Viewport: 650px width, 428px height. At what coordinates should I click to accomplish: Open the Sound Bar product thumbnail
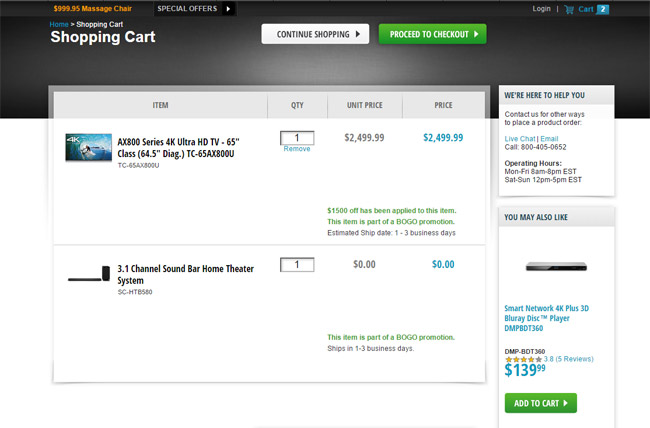click(x=89, y=274)
